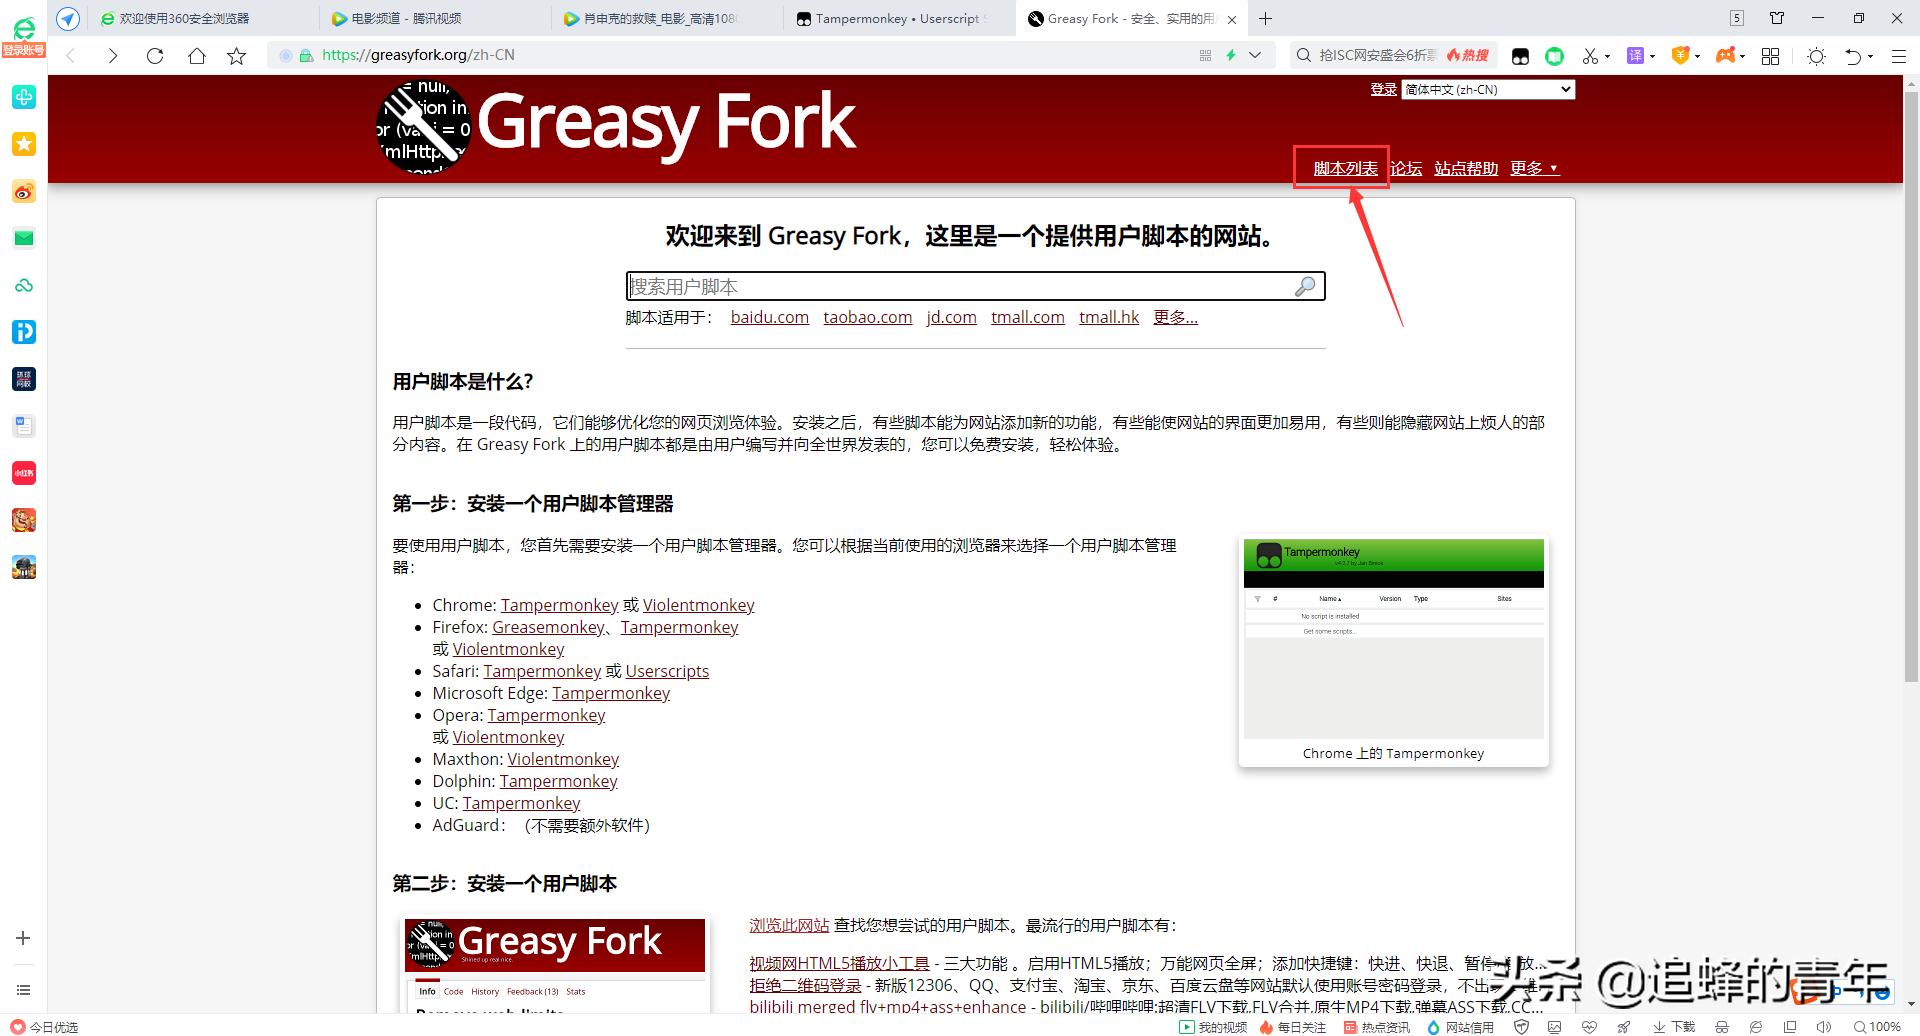Open a new browser tab
Image resolution: width=1920 pixels, height=1036 pixels.
coord(1266,18)
